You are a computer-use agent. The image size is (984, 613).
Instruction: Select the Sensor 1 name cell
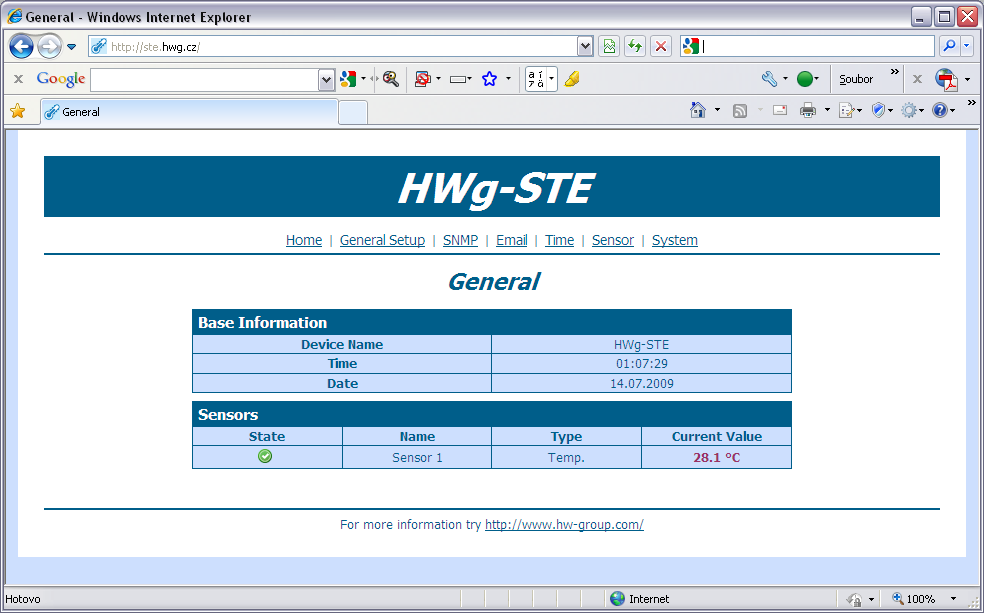(417, 457)
